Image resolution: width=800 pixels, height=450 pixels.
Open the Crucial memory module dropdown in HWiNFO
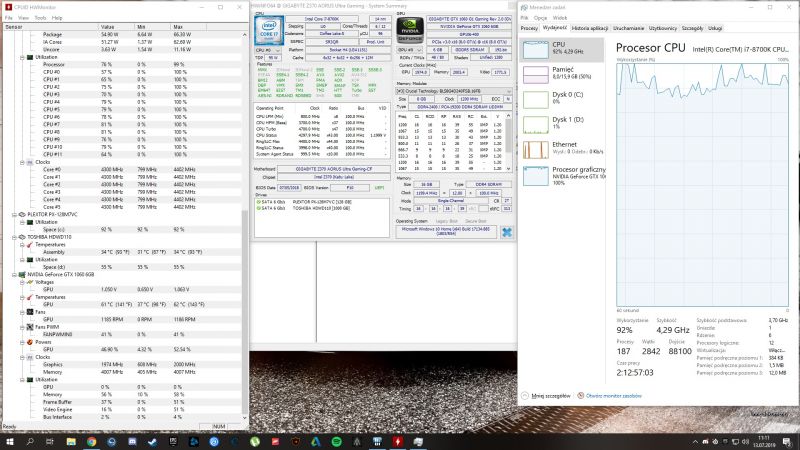[x=454, y=91]
